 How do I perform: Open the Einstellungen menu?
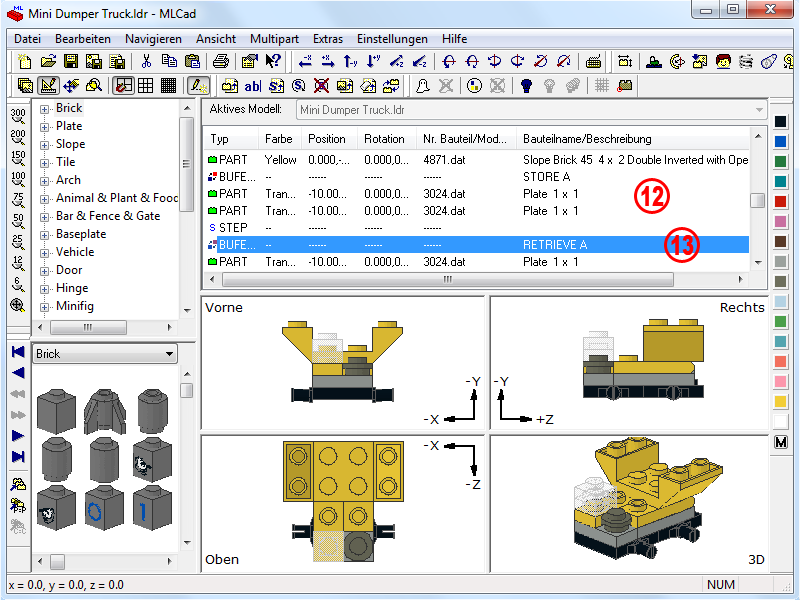click(392, 39)
